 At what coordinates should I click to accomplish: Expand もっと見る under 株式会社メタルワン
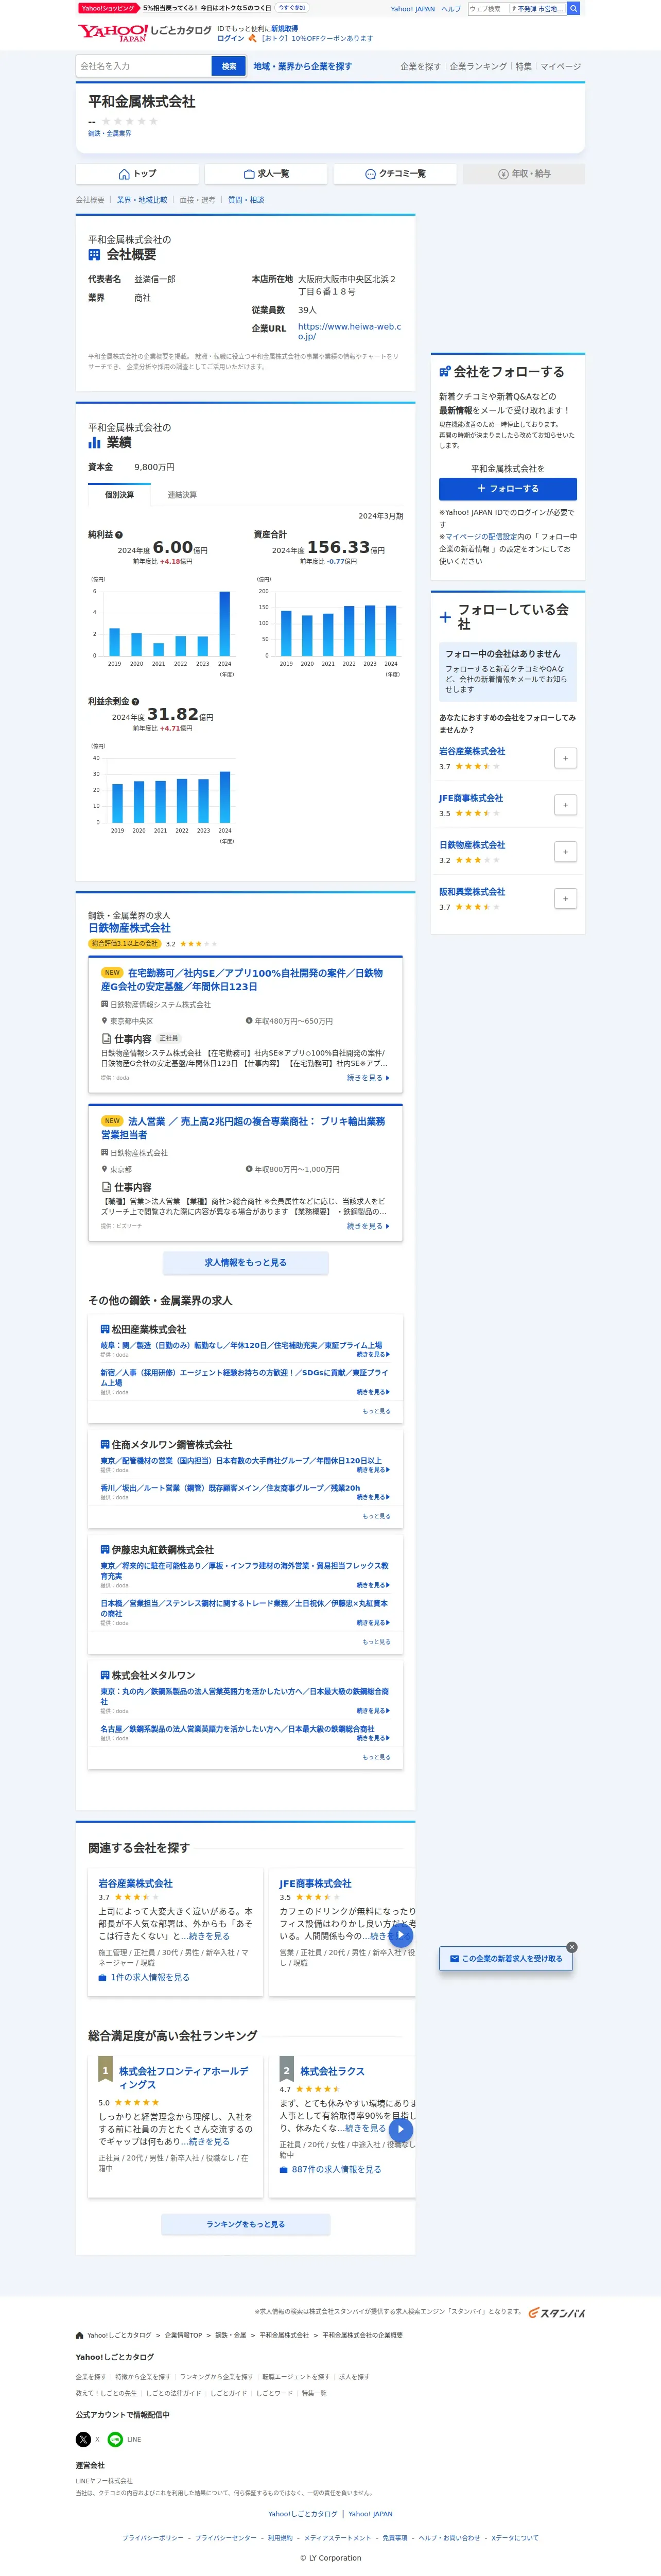pos(376,1757)
